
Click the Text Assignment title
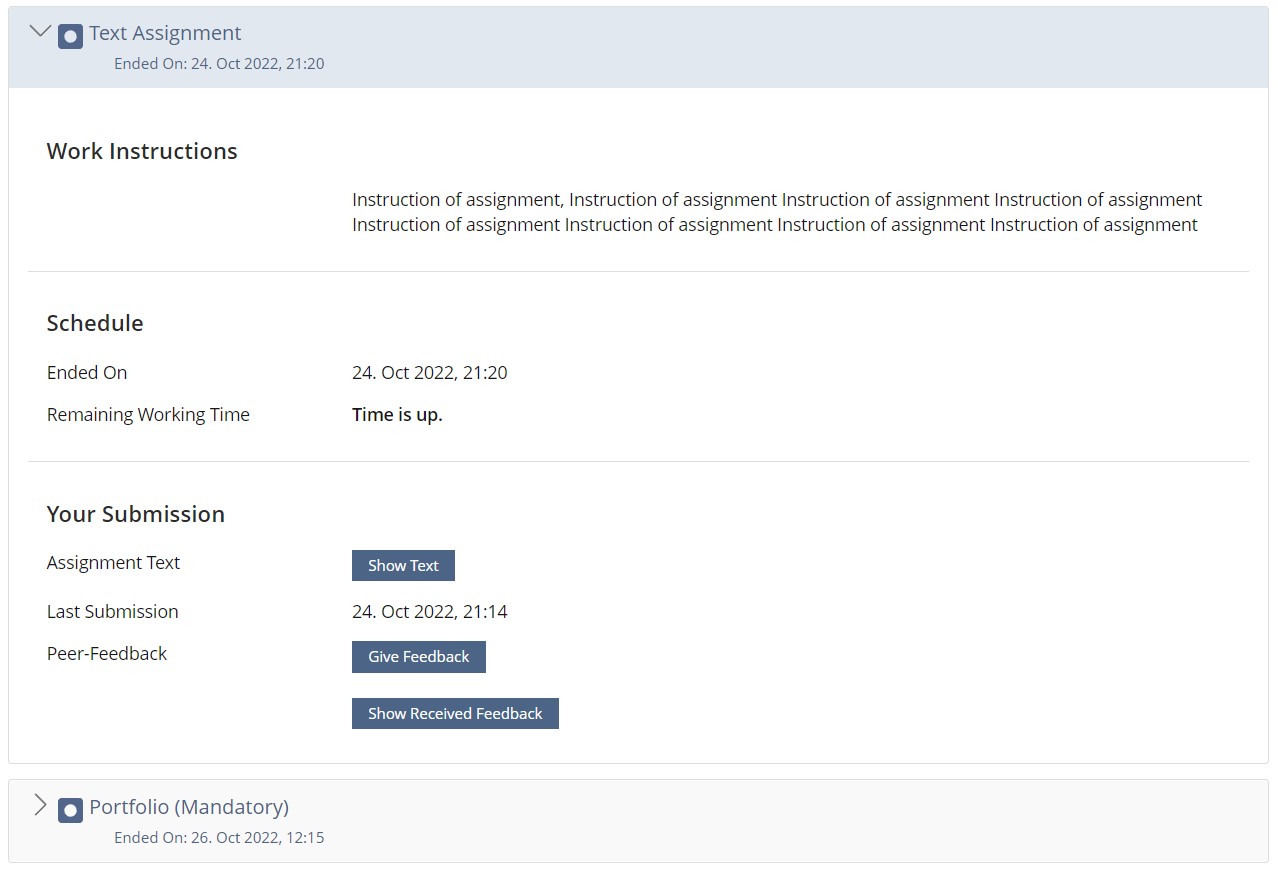(165, 33)
